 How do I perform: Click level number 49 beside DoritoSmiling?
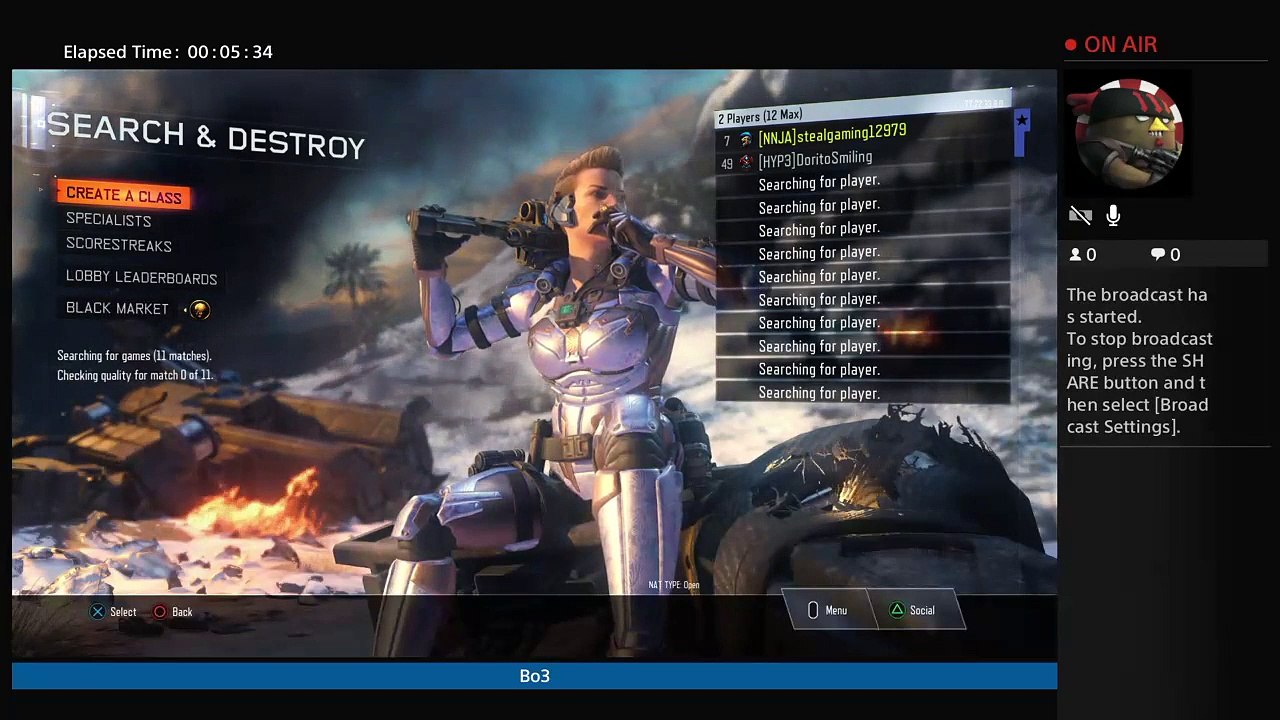tap(727, 164)
